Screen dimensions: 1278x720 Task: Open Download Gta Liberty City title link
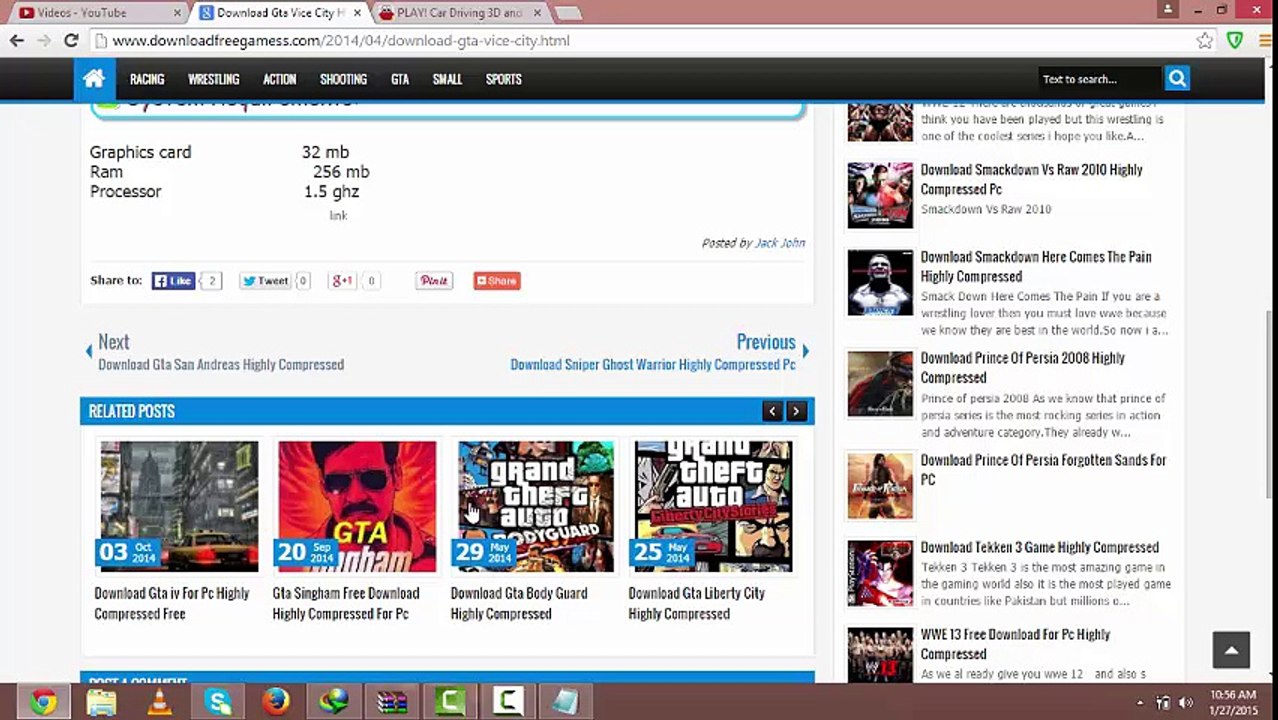pyautogui.click(x=696, y=603)
